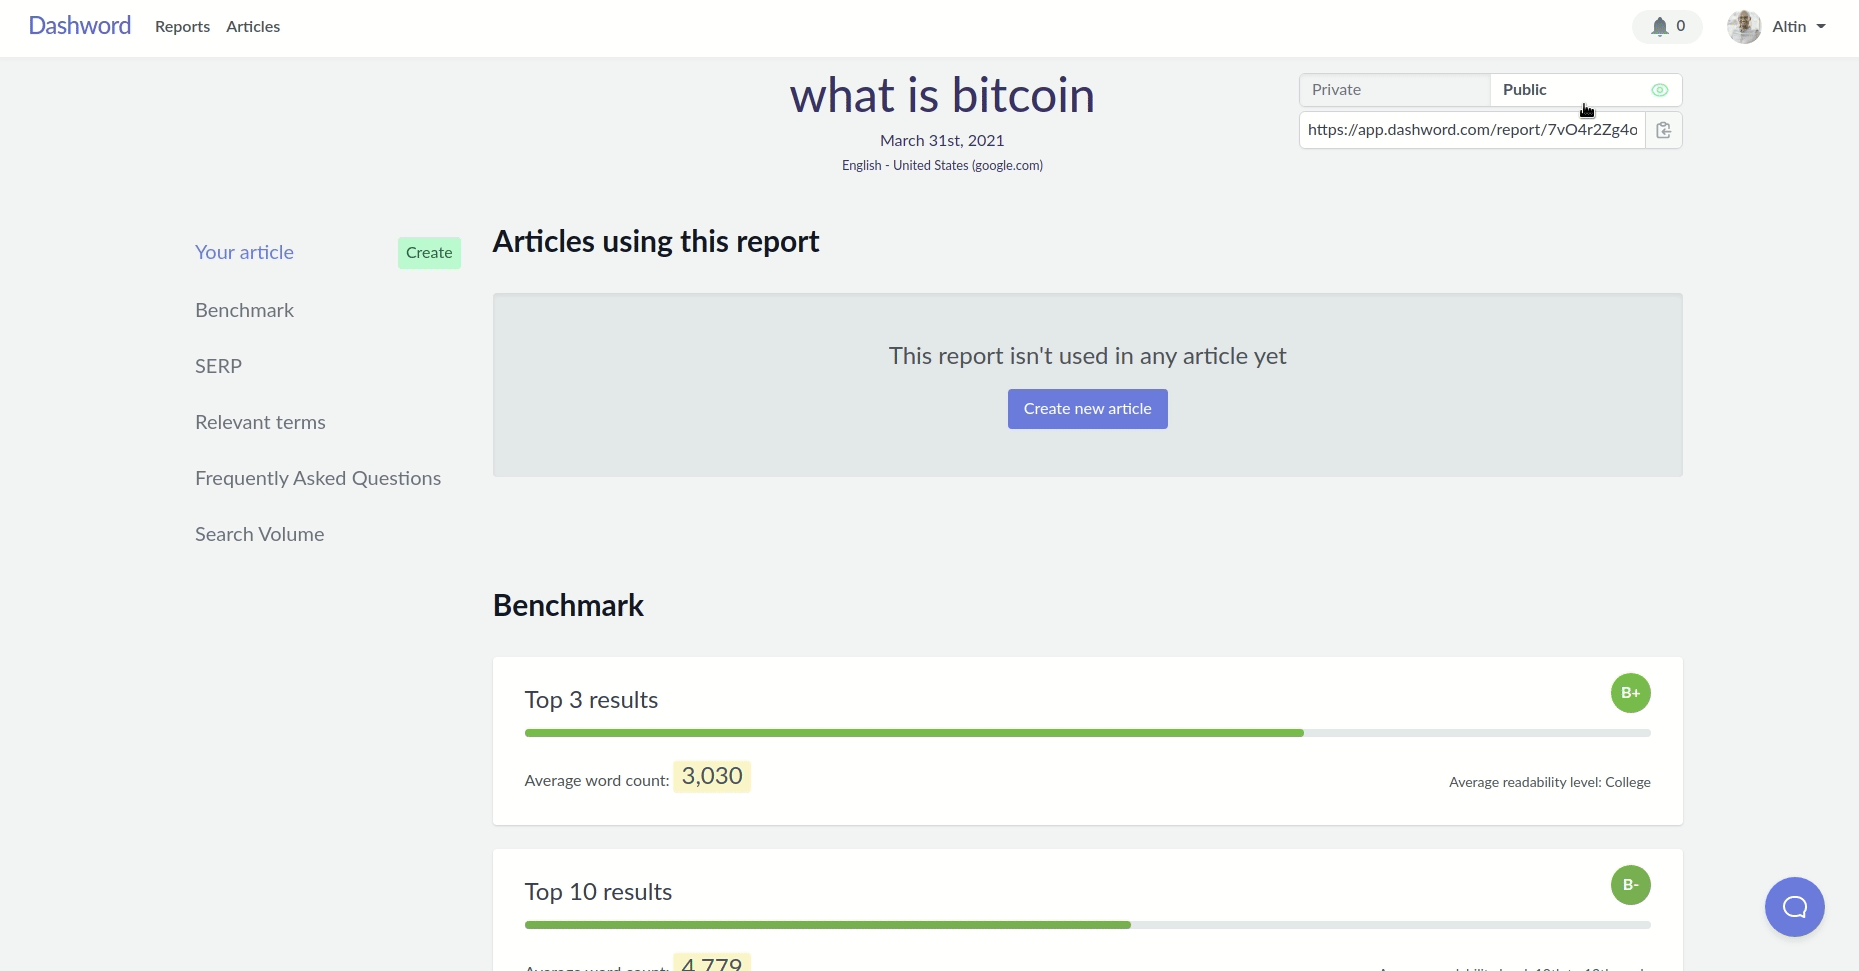This screenshot has width=1859, height=971.
Task: Jump to the Benchmark section
Action: [x=244, y=310]
